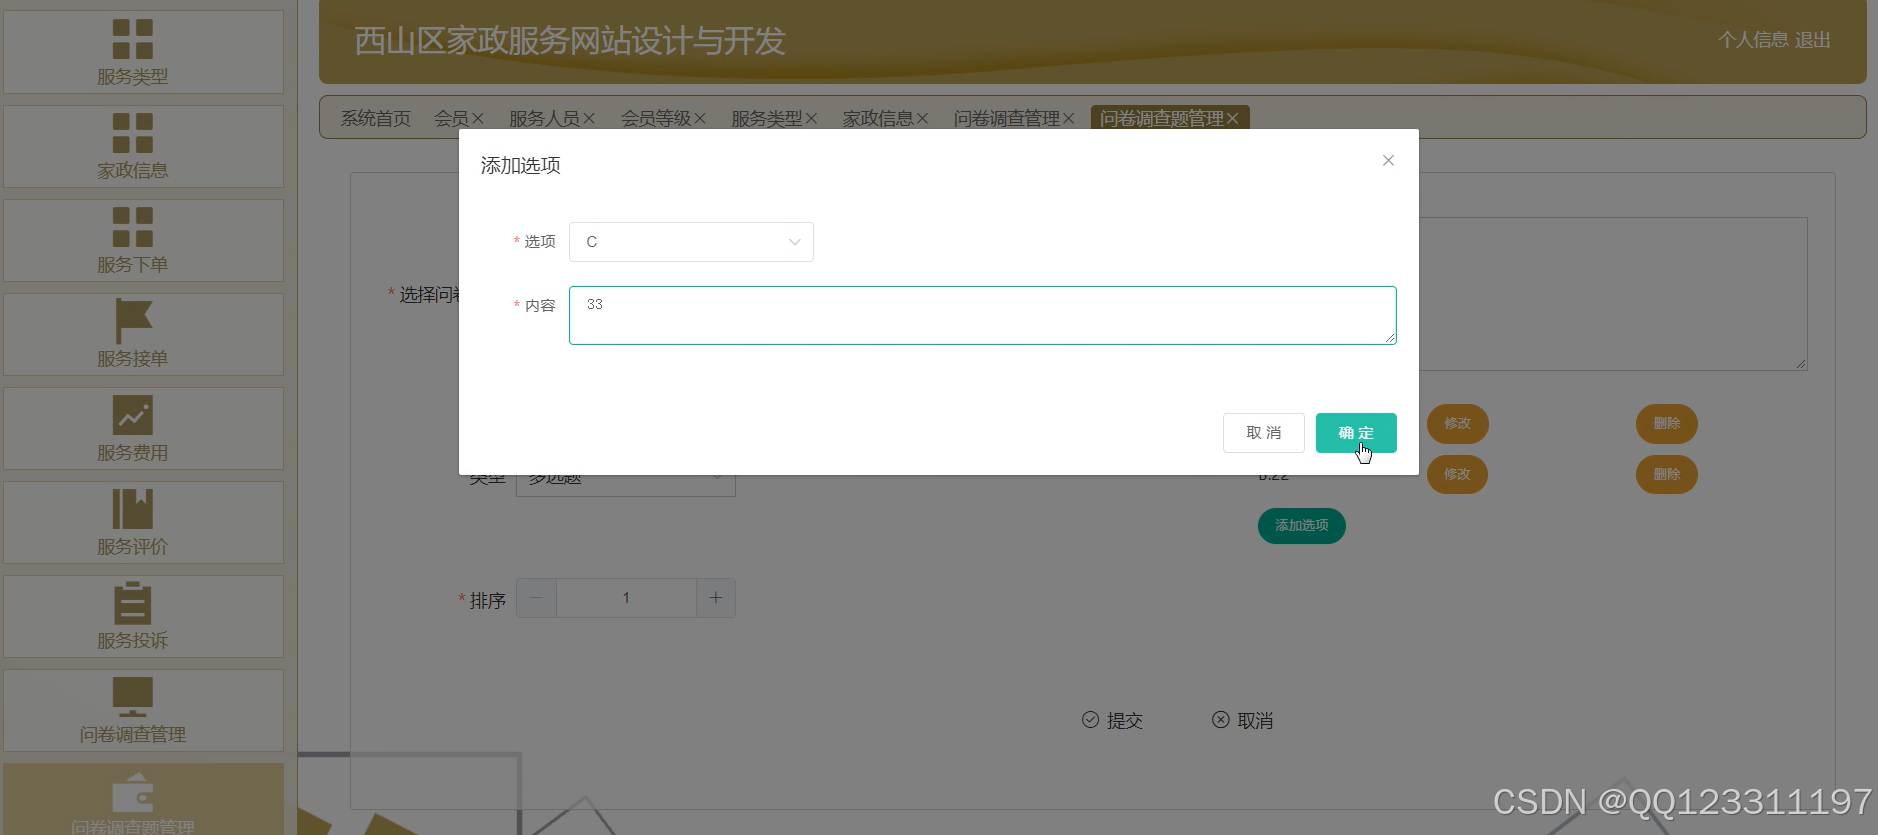Focus the 内容 textarea containing 33
1878x835 pixels.
[x=983, y=315]
